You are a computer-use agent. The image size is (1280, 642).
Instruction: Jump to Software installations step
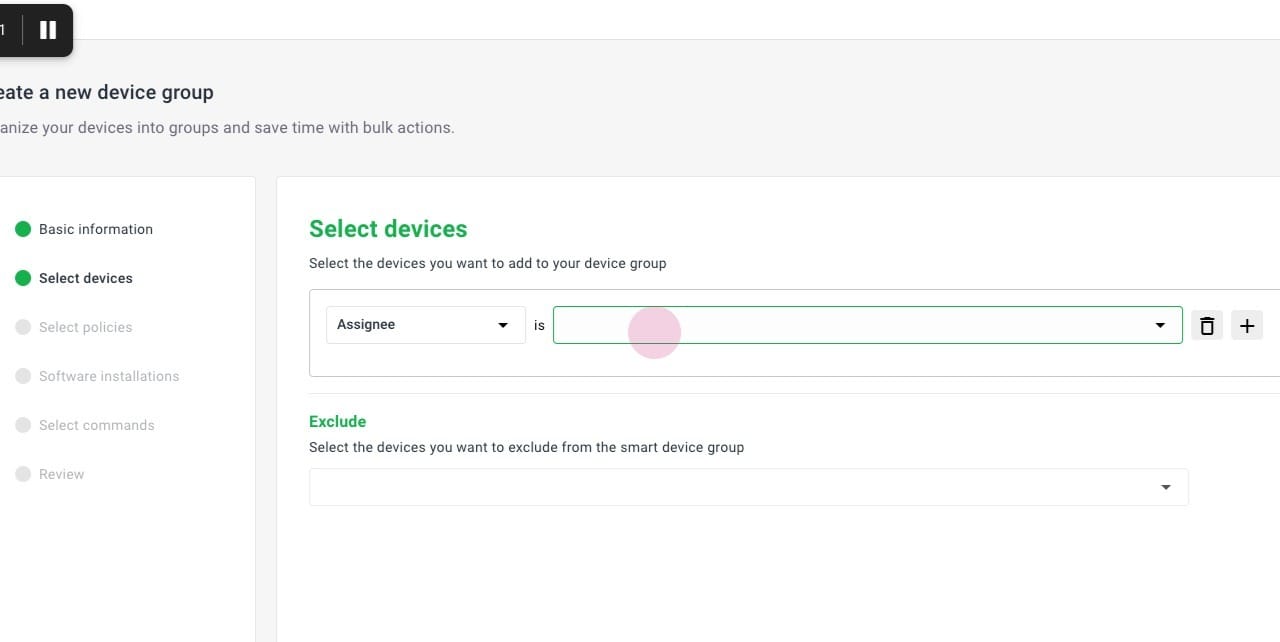pyautogui.click(x=109, y=376)
